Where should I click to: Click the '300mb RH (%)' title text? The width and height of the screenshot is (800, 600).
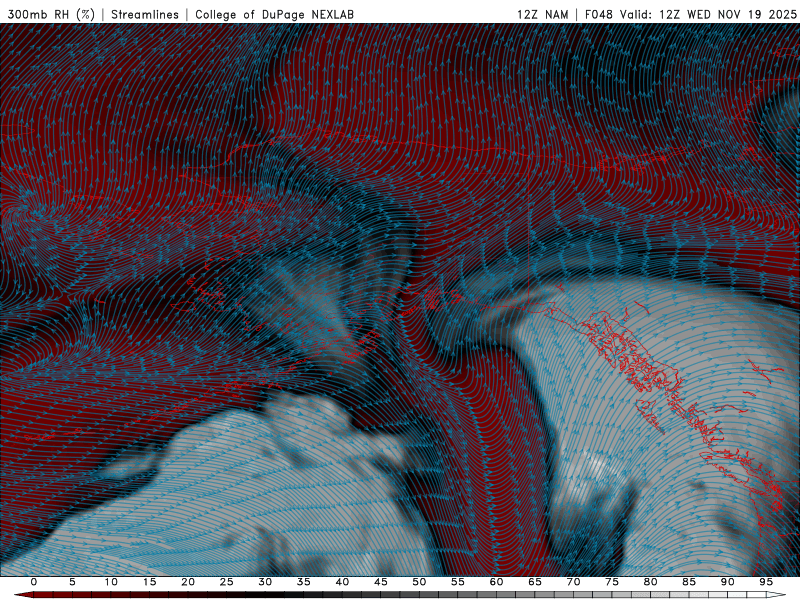[51, 15]
